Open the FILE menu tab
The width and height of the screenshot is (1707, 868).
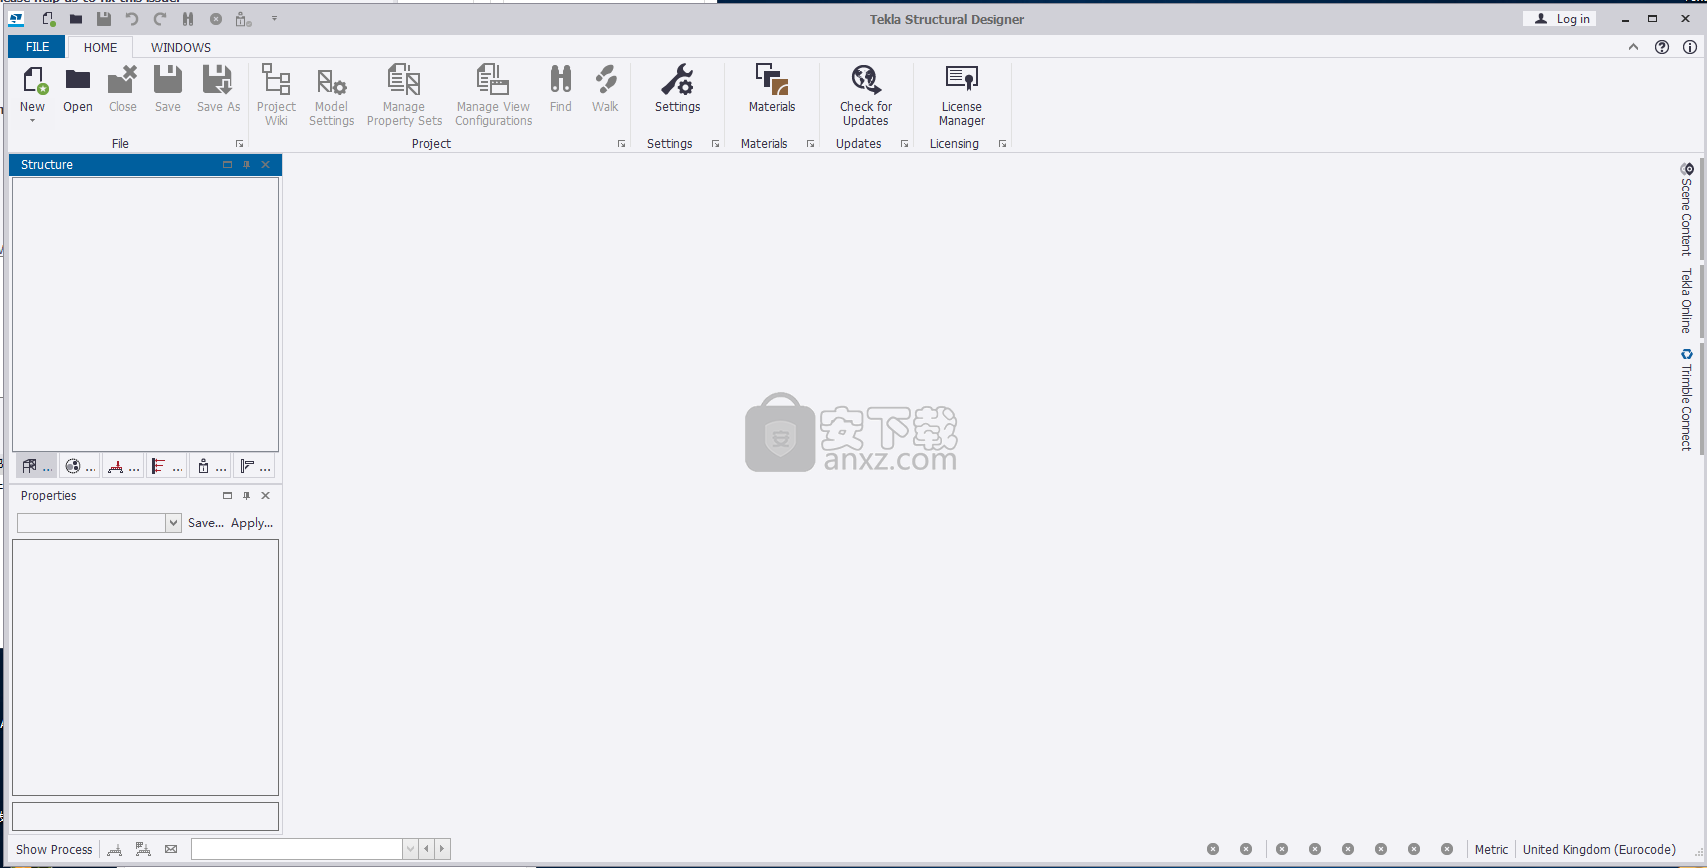(37, 47)
